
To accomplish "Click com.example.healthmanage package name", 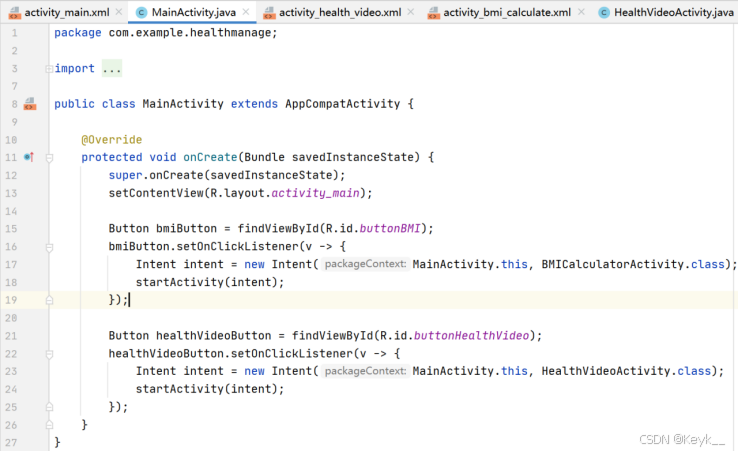I will click(x=190, y=33).
